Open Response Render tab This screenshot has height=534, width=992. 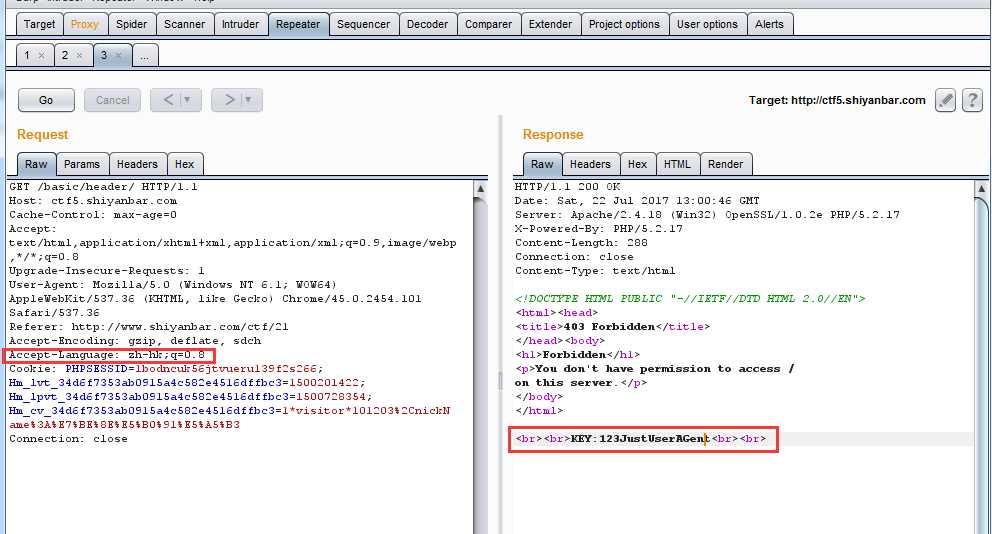point(726,164)
